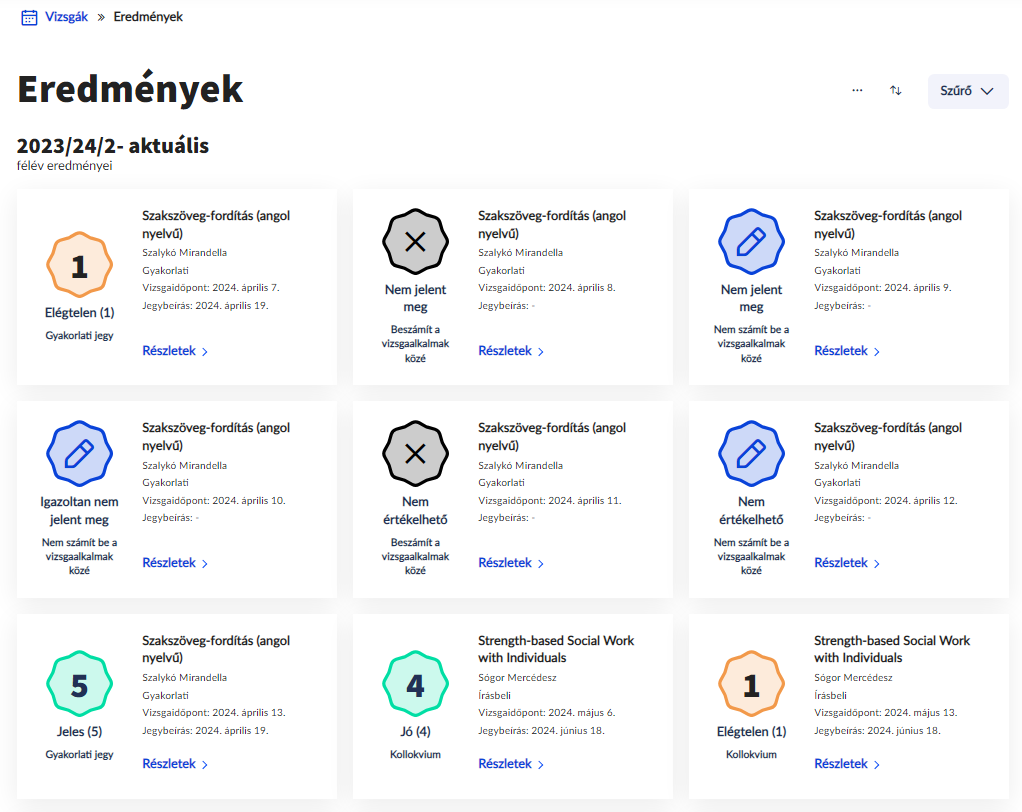This screenshot has width=1022, height=812.
Task: Click the green Jó 4 grade badge
Action: tap(415, 684)
